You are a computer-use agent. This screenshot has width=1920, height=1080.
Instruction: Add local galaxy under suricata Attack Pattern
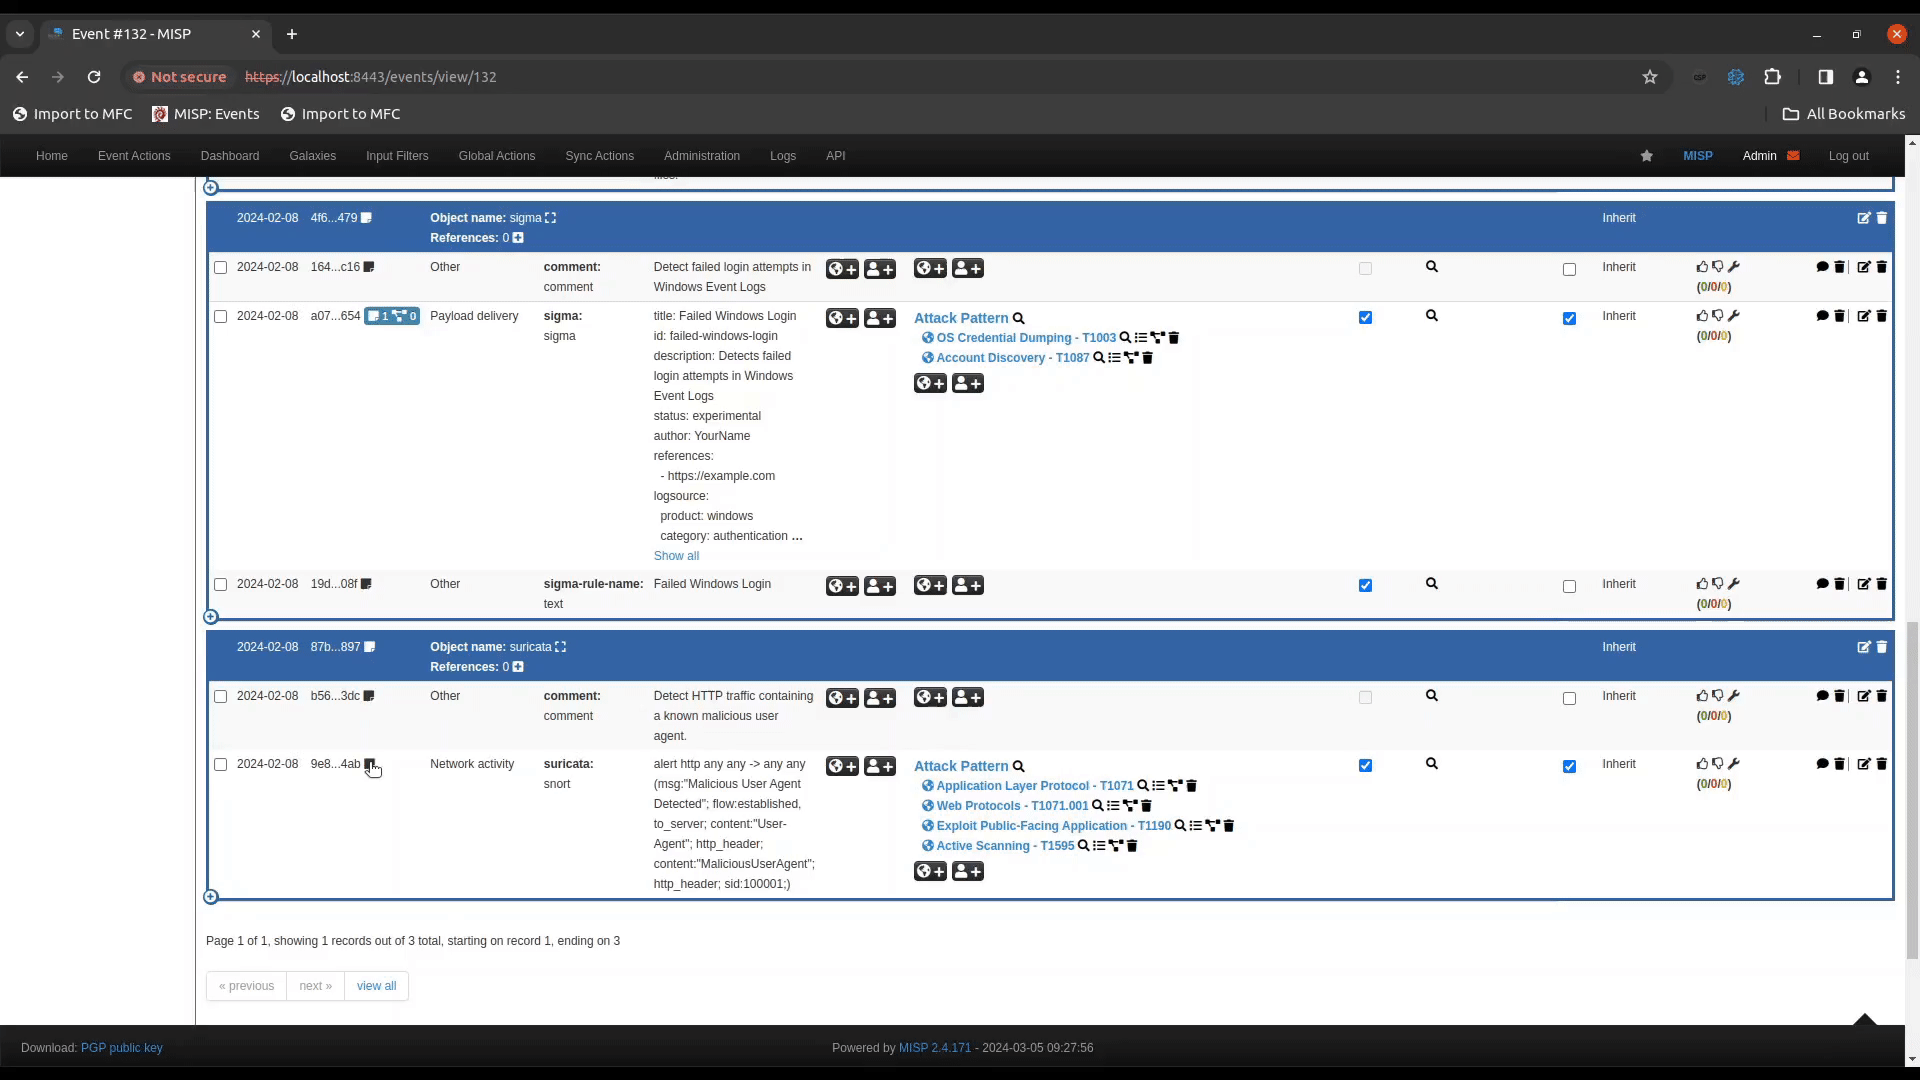click(x=968, y=871)
